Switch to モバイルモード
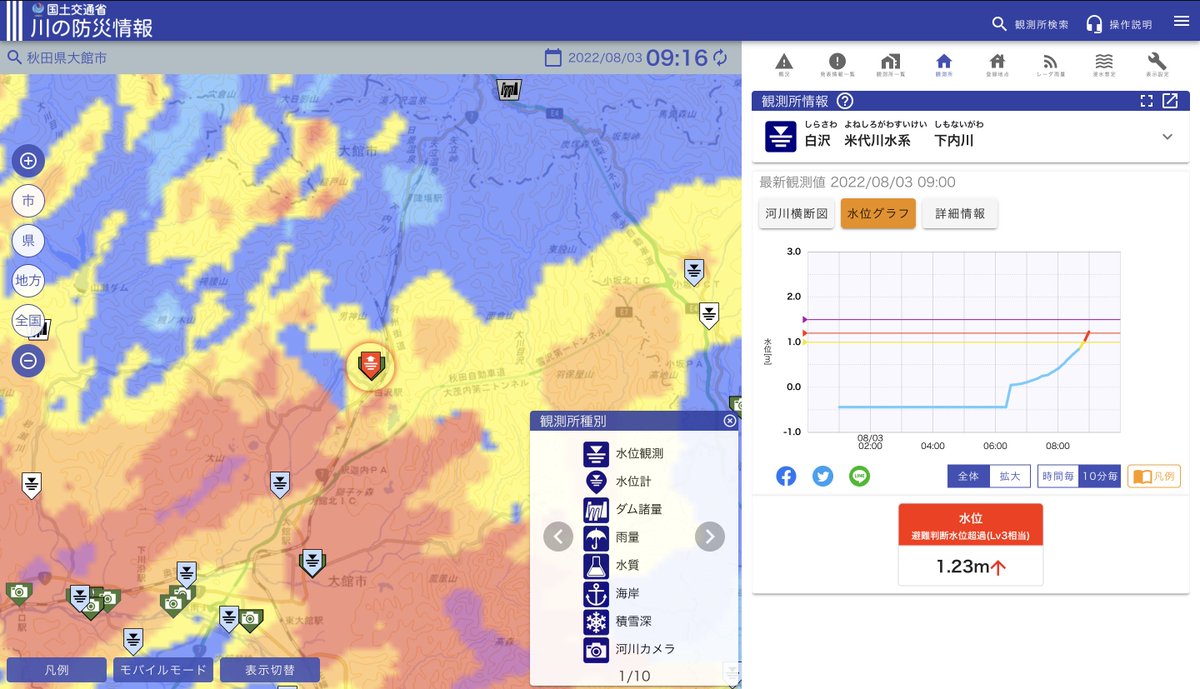Screen dimensions: 1200x689 pos(163,670)
